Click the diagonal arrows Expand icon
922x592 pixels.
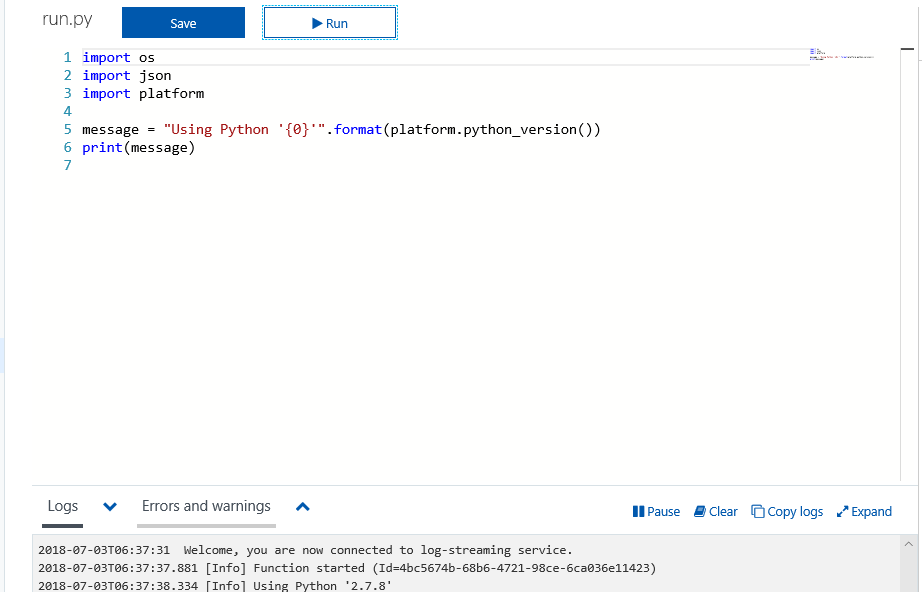pyautogui.click(x=843, y=511)
